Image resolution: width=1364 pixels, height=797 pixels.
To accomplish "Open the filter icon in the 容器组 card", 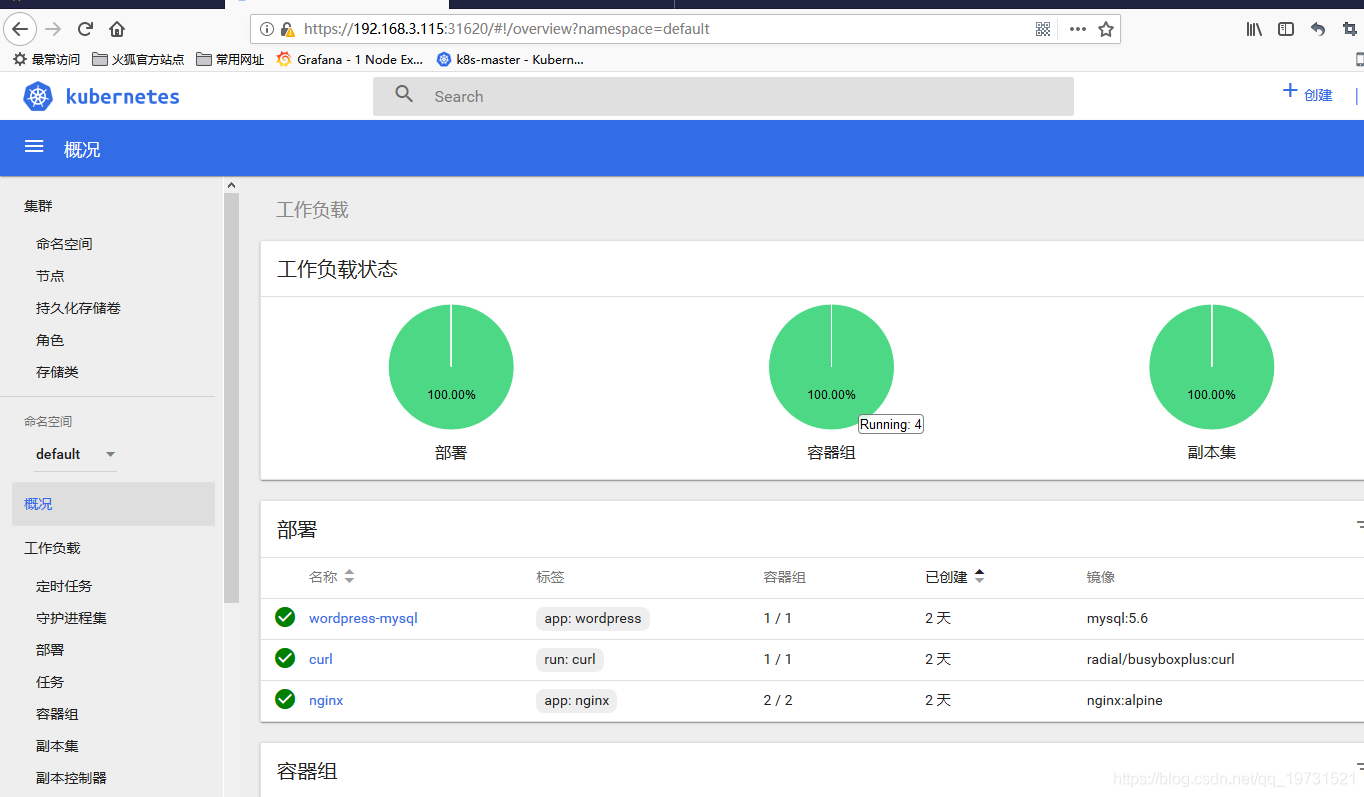I will [1360, 765].
